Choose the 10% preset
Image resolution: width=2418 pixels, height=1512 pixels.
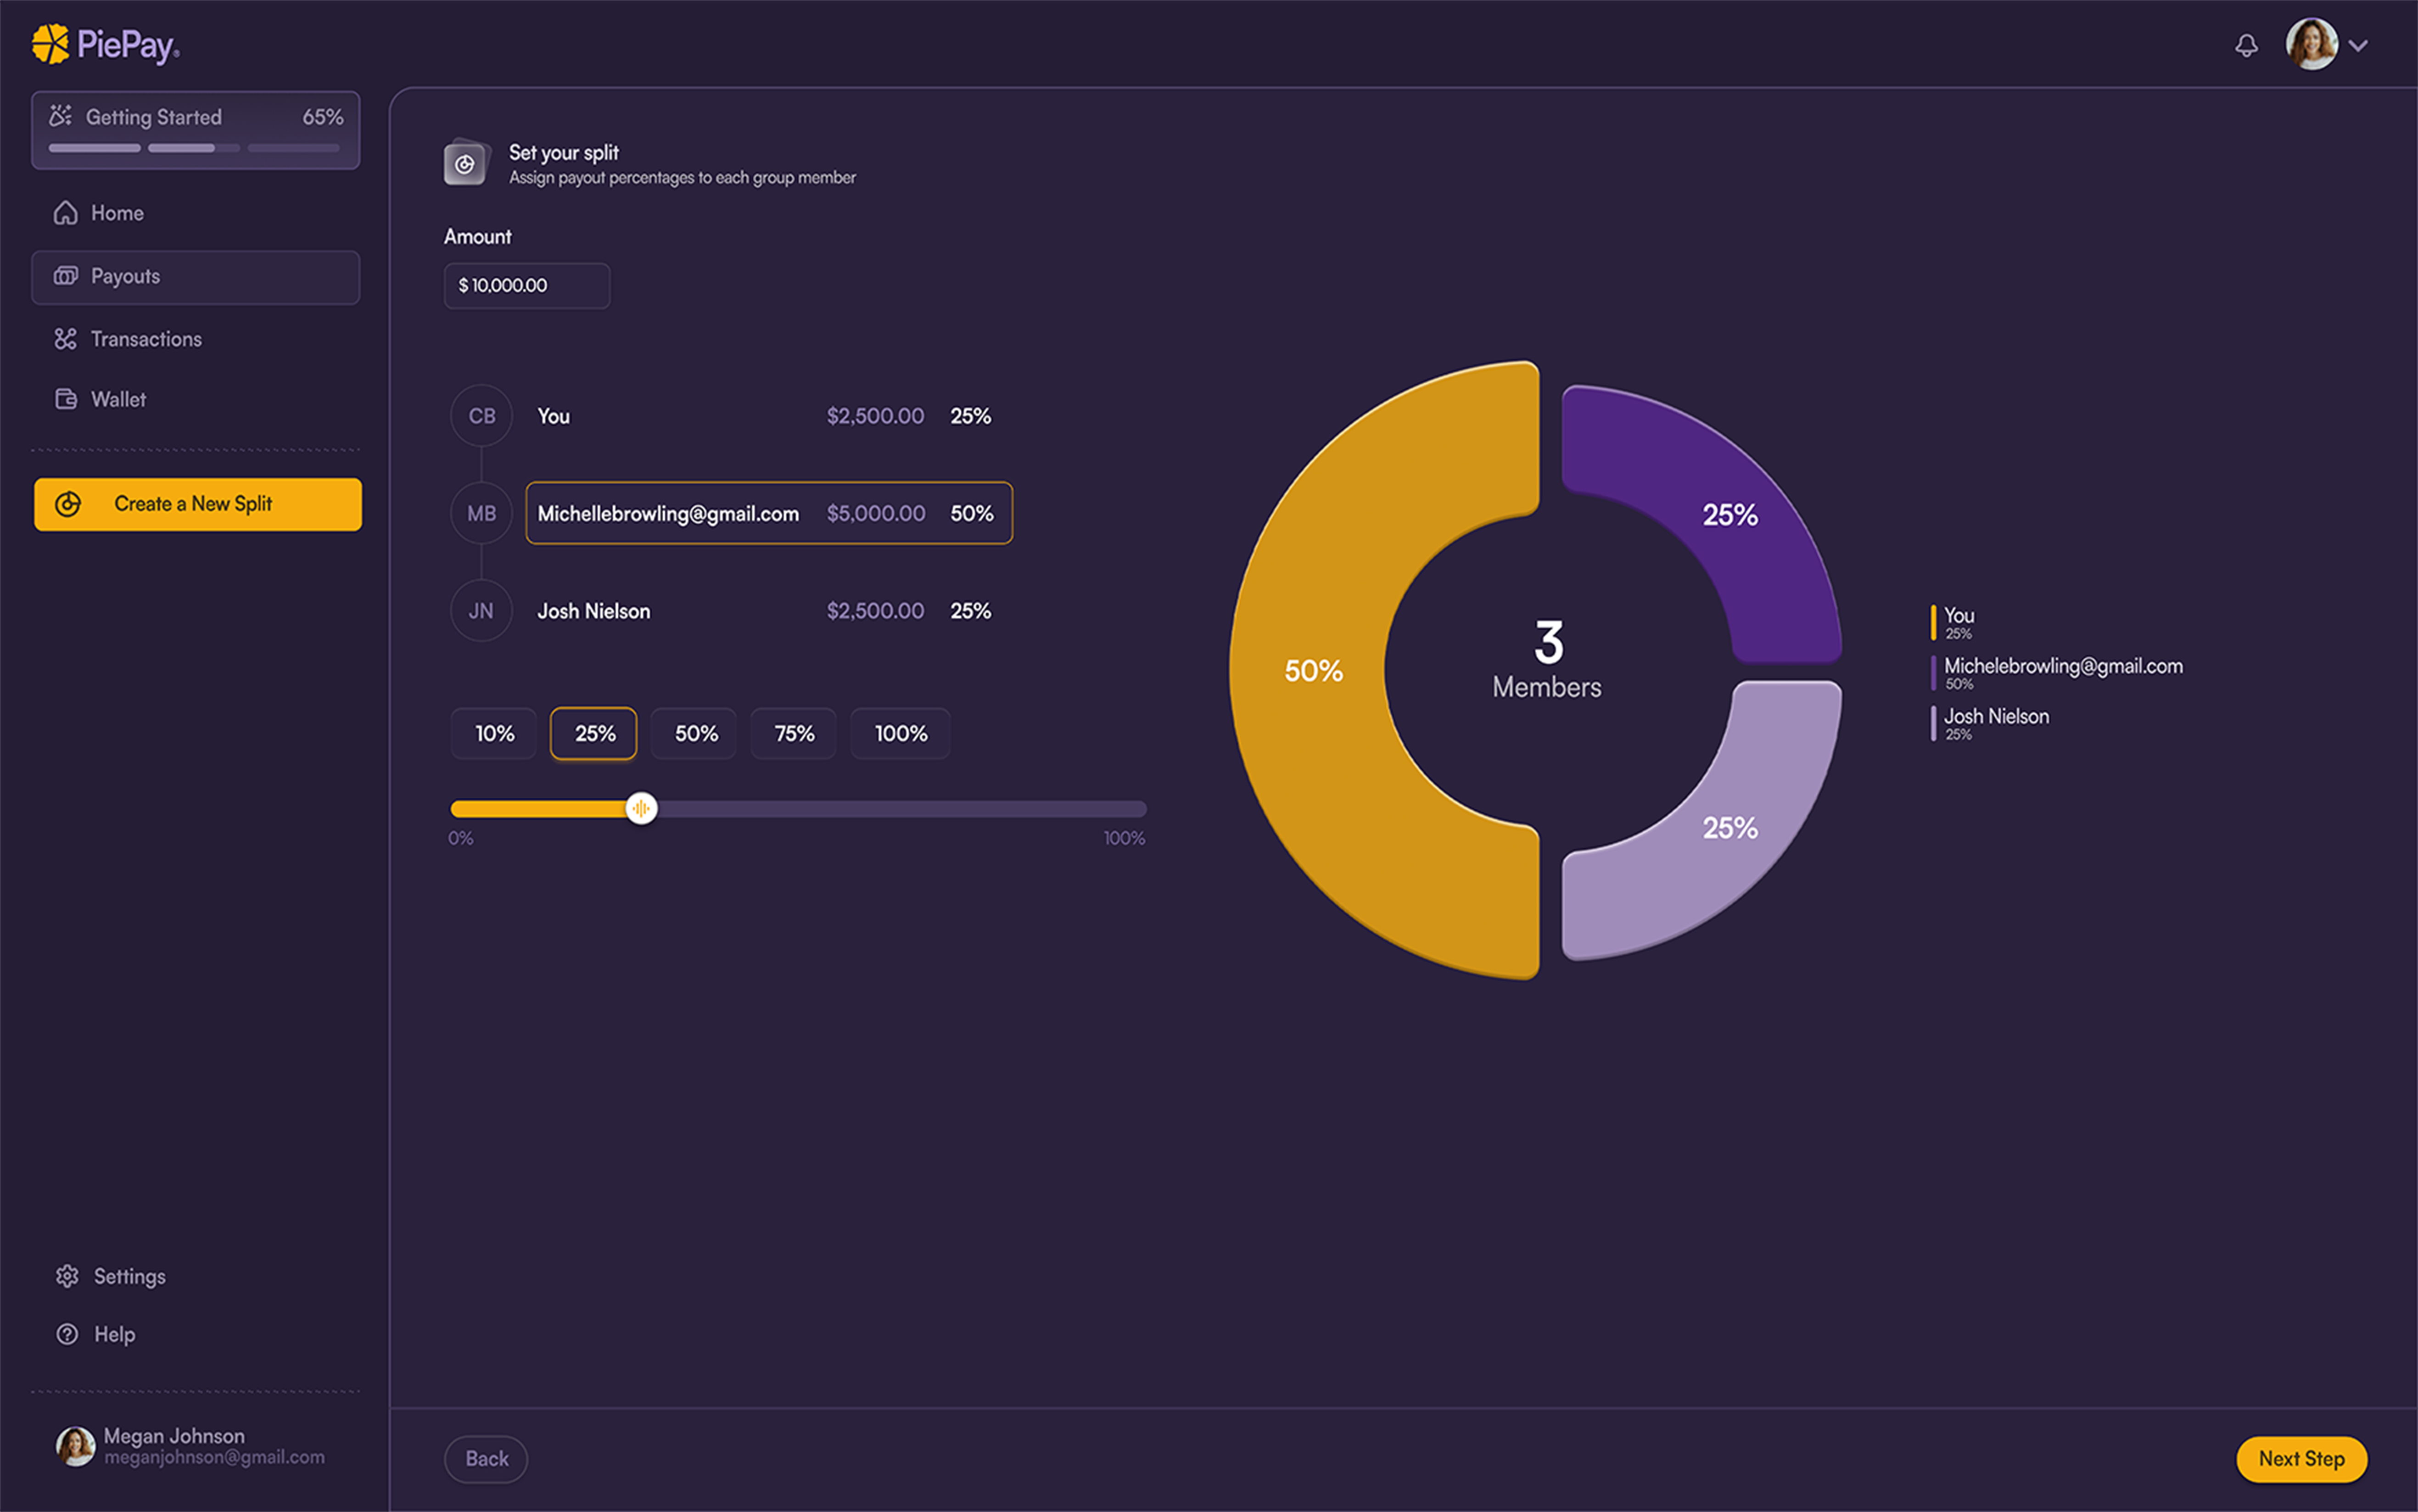(x=494, y=734)
